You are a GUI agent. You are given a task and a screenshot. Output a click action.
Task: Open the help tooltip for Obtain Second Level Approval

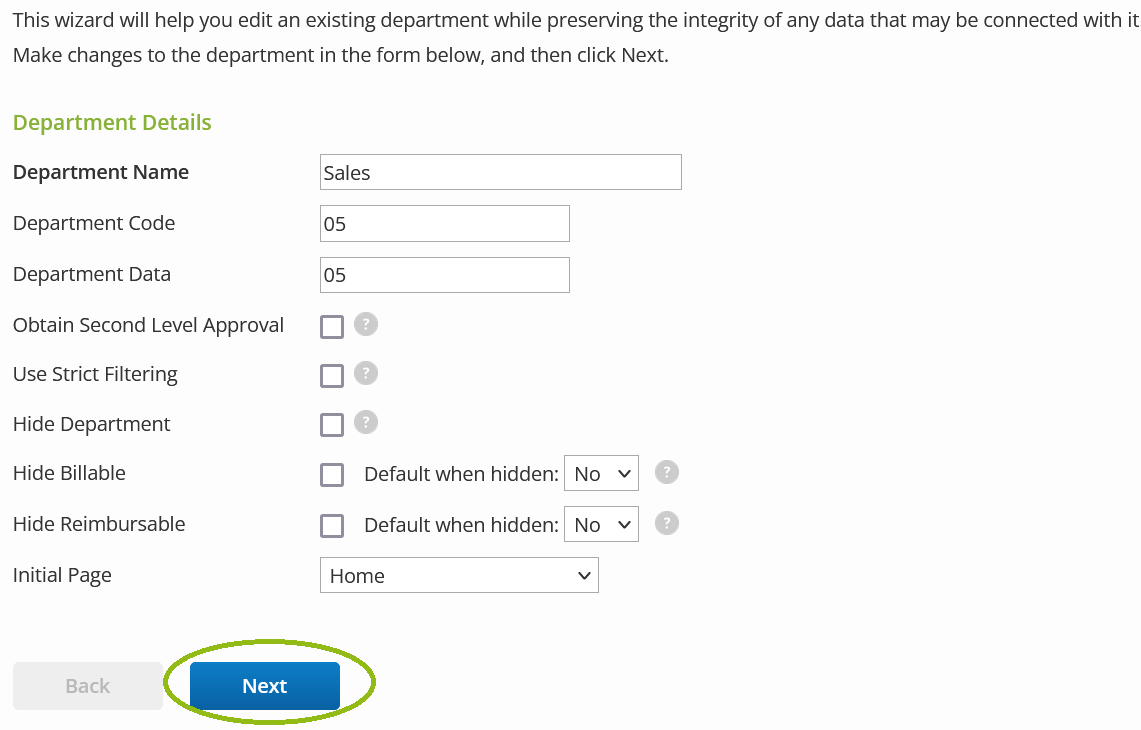(x=365, y=324)
